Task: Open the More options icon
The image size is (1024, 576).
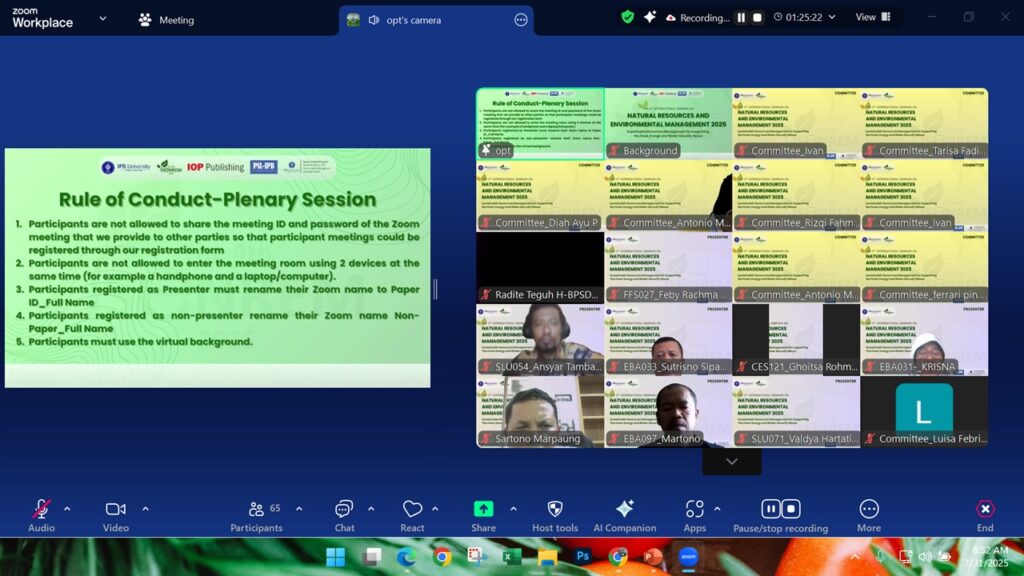Action: [x=869, y=509]
